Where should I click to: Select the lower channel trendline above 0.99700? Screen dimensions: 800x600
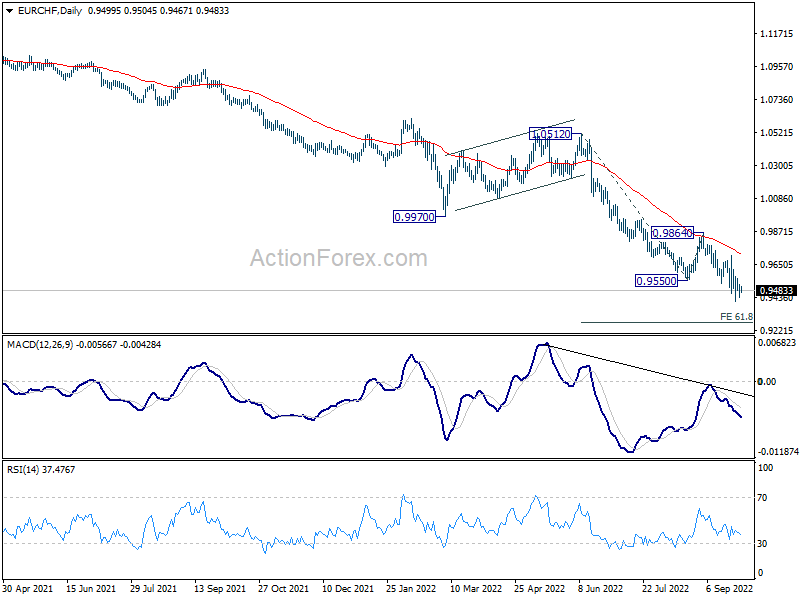point(520,192)
